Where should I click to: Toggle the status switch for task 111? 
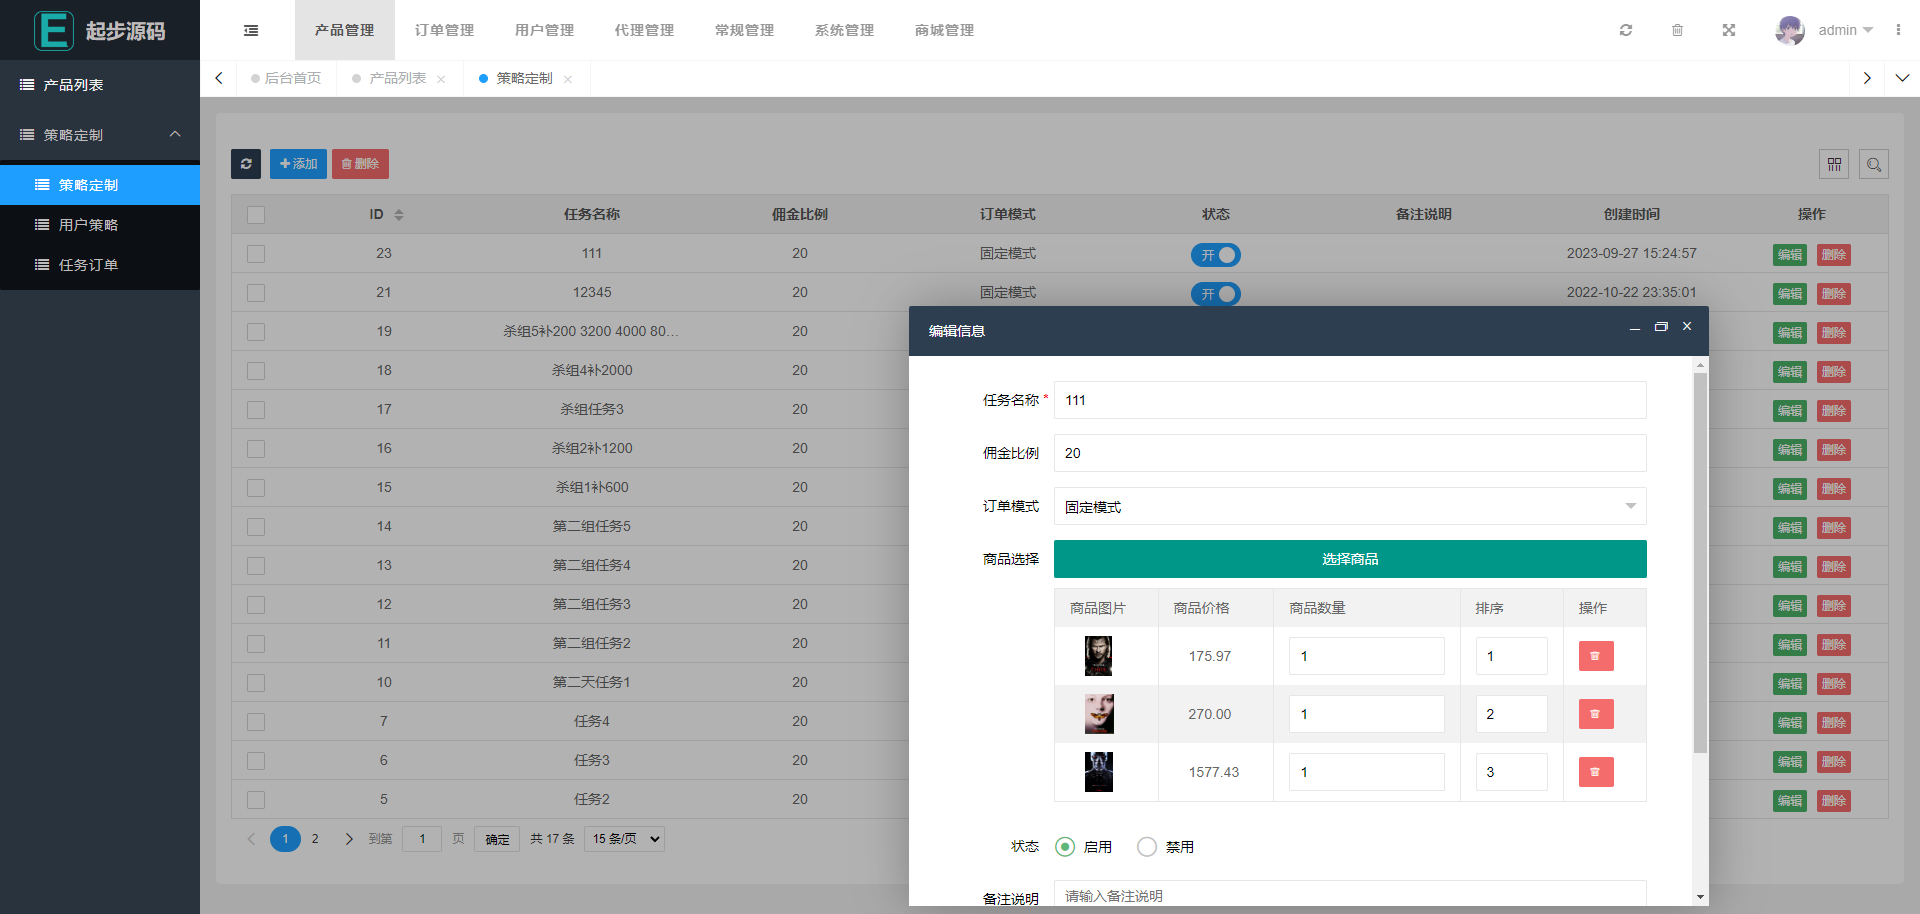click(1215, 255)
